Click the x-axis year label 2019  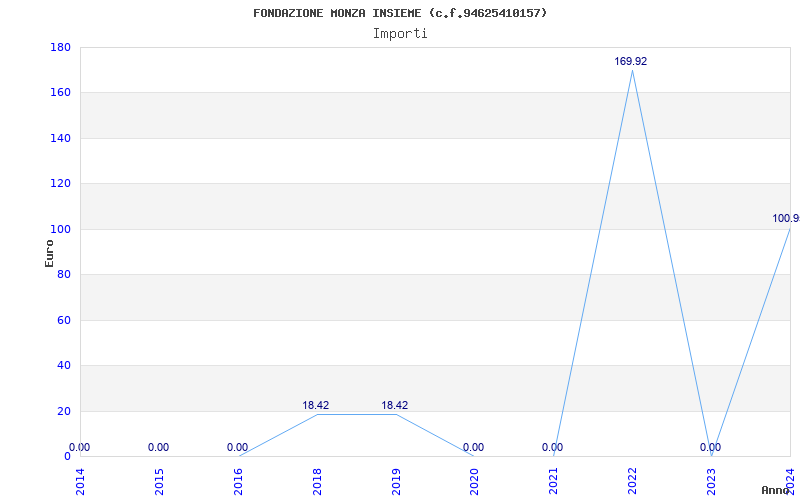tap(396, 482)
